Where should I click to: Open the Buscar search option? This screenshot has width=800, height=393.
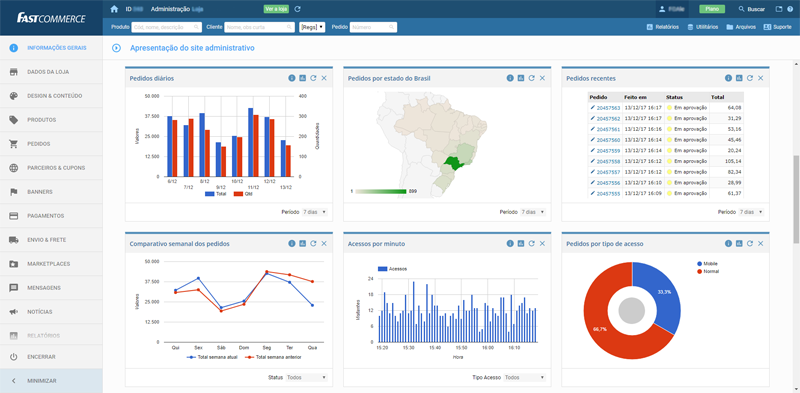coord(752,9)
